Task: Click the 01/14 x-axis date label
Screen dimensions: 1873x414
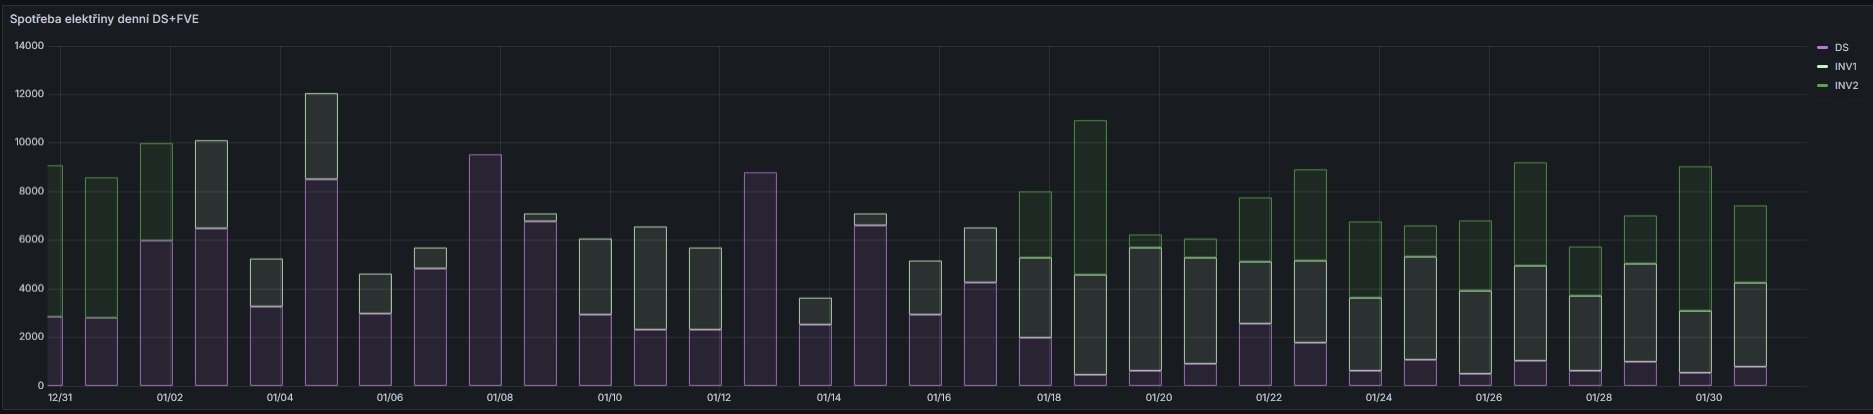Action: (x=829, y=398)
